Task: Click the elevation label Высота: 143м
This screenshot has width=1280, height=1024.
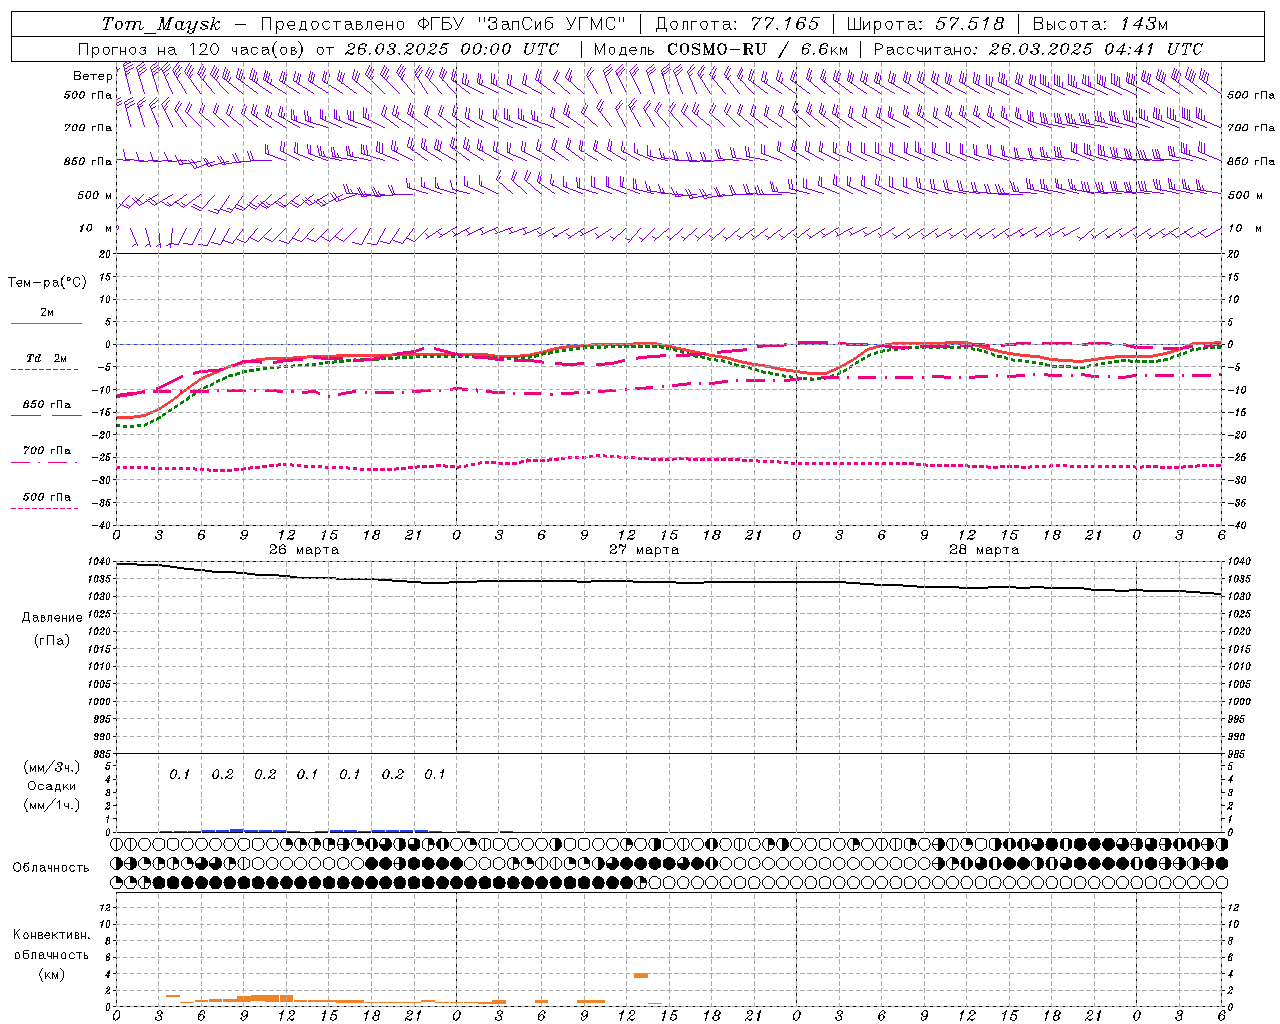Action: (x=1100, y=24)
